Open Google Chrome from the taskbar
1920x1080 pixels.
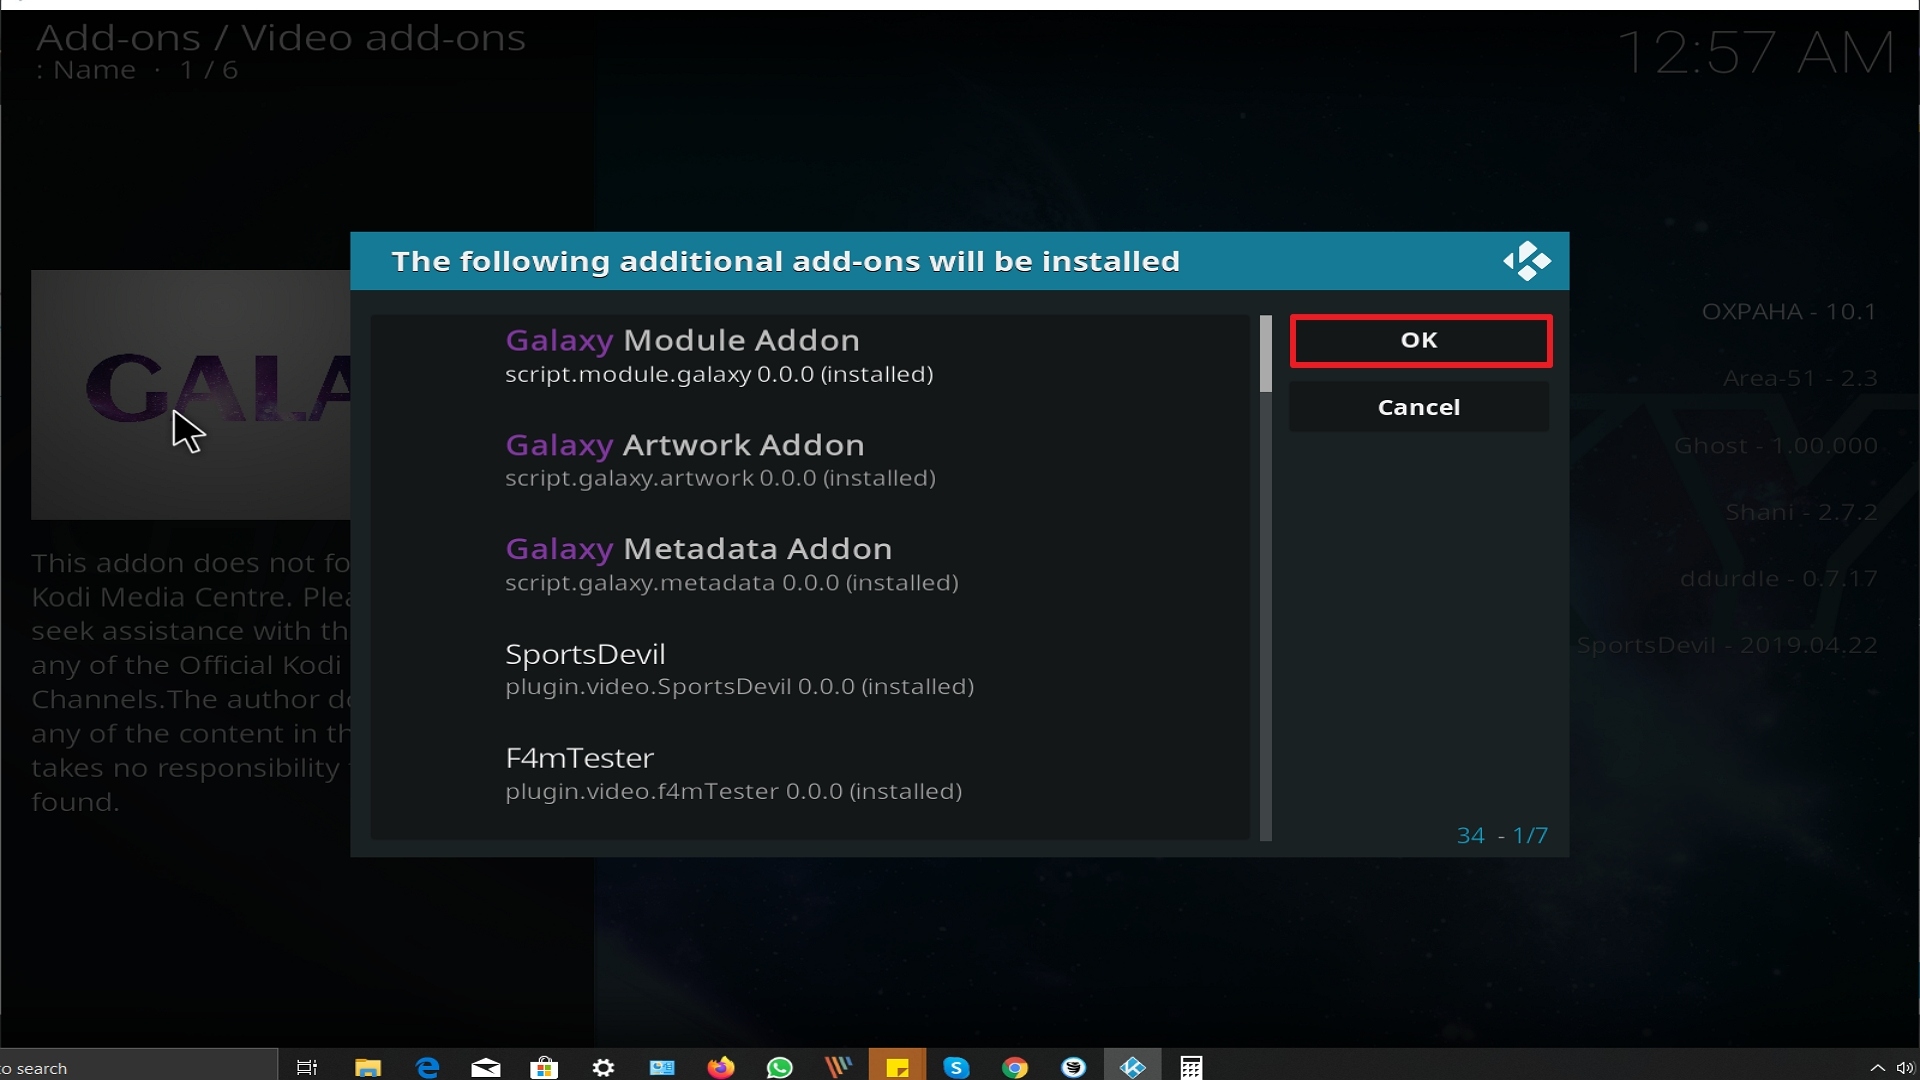[x=1015, y=1067]
